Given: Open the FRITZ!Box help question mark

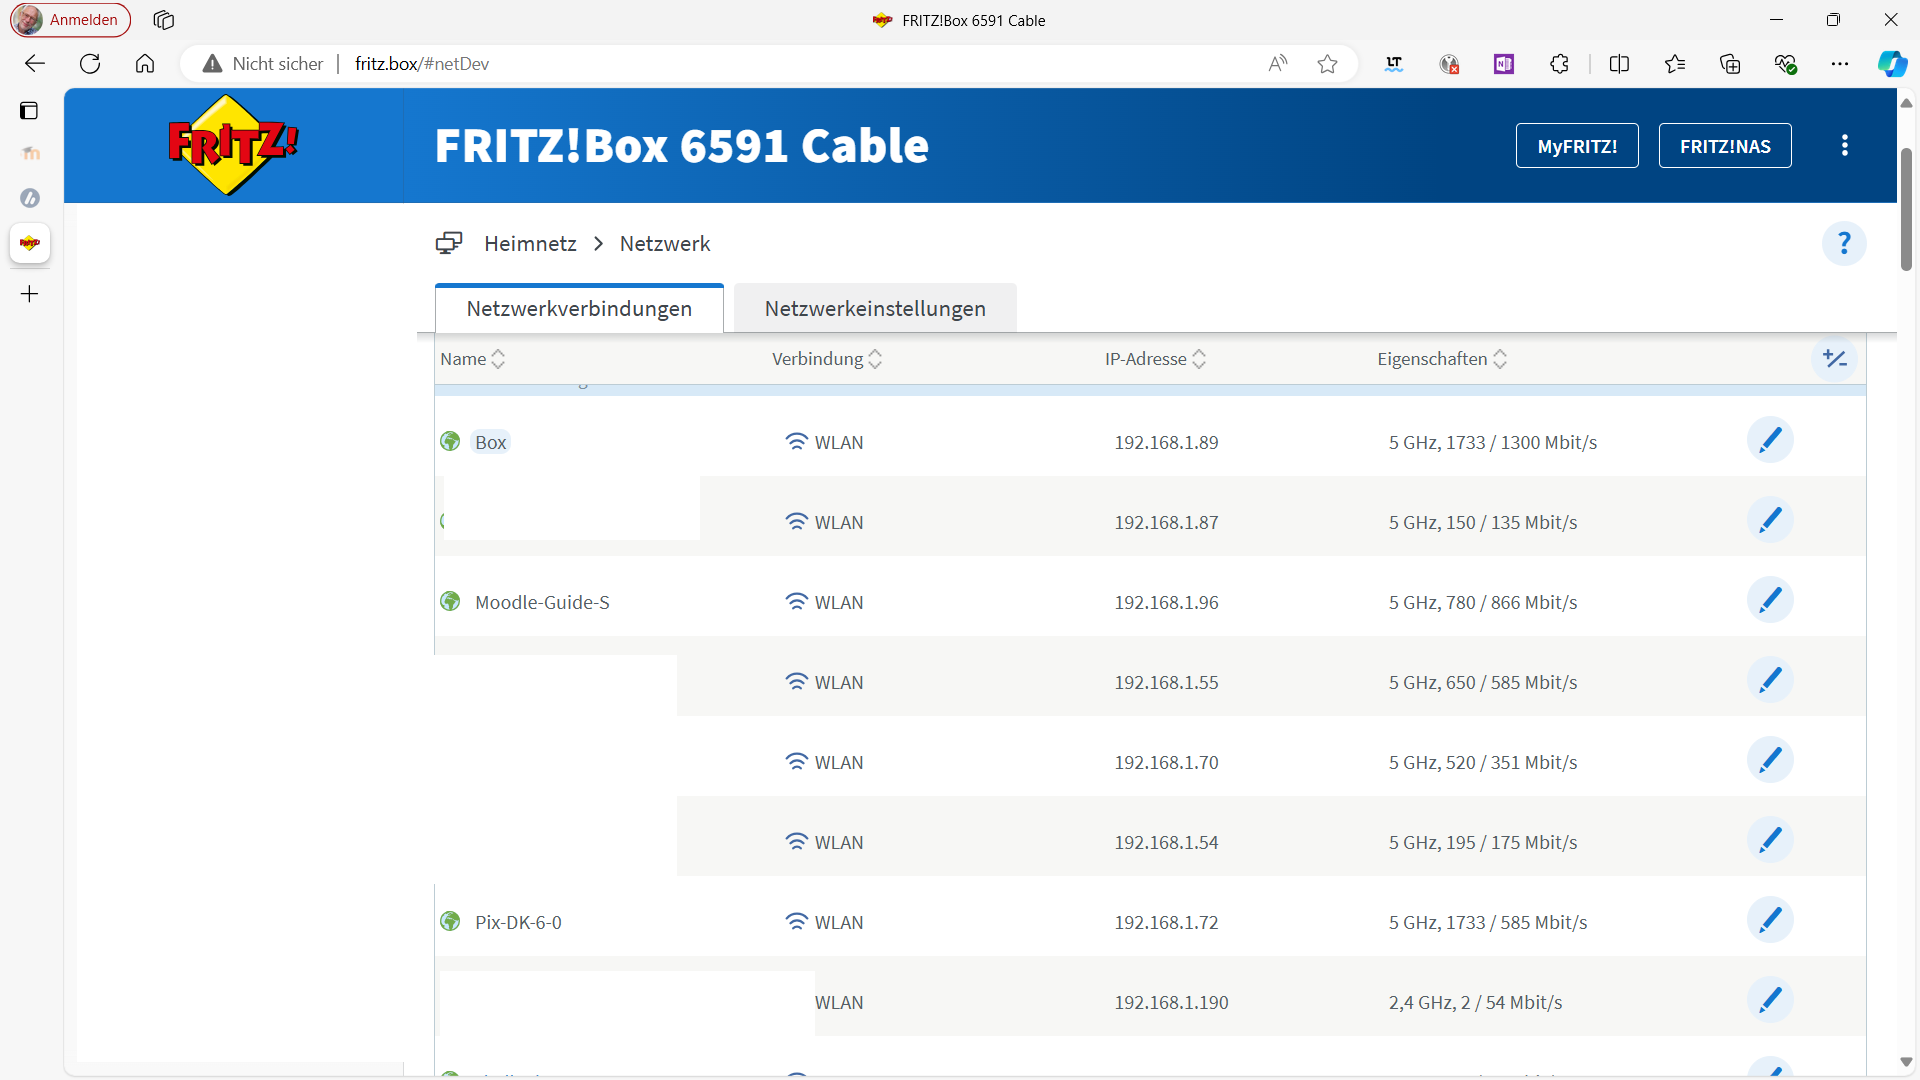Looking at the screenshot, I should (1844, 243).
